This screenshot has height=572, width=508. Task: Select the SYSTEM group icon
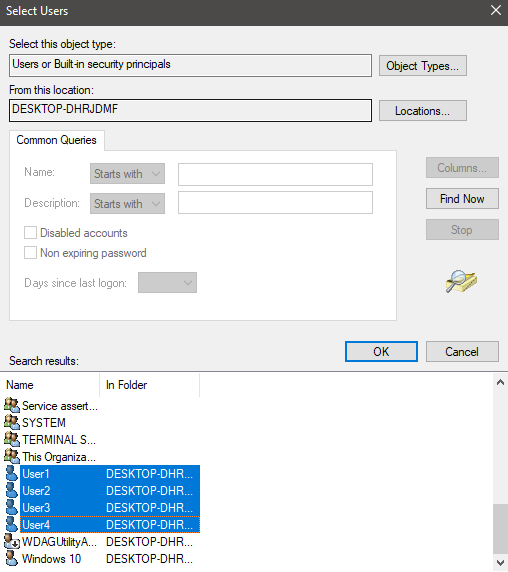click(x=12, y=422)
